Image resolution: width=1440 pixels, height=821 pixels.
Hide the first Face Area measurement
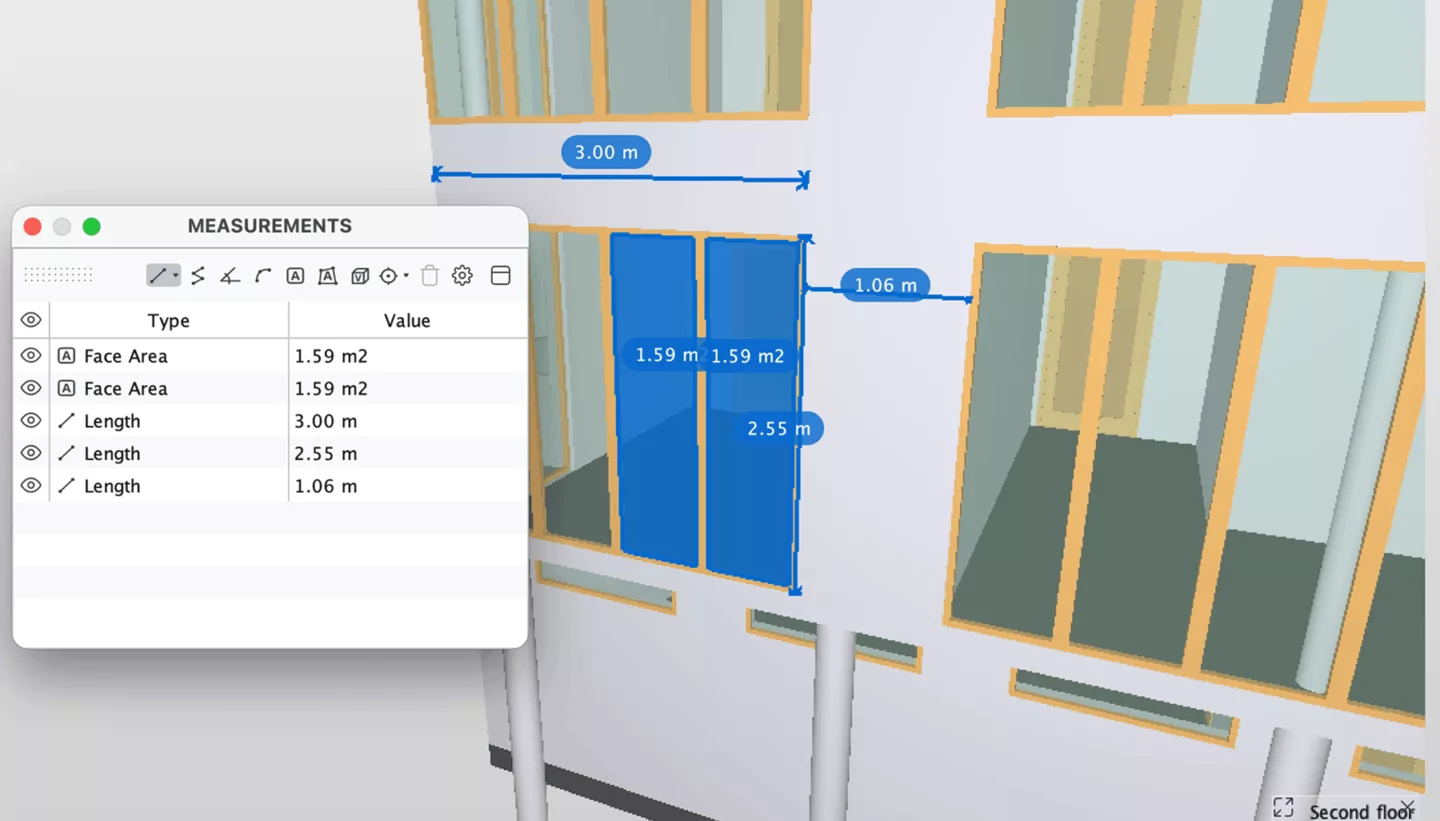31,355
